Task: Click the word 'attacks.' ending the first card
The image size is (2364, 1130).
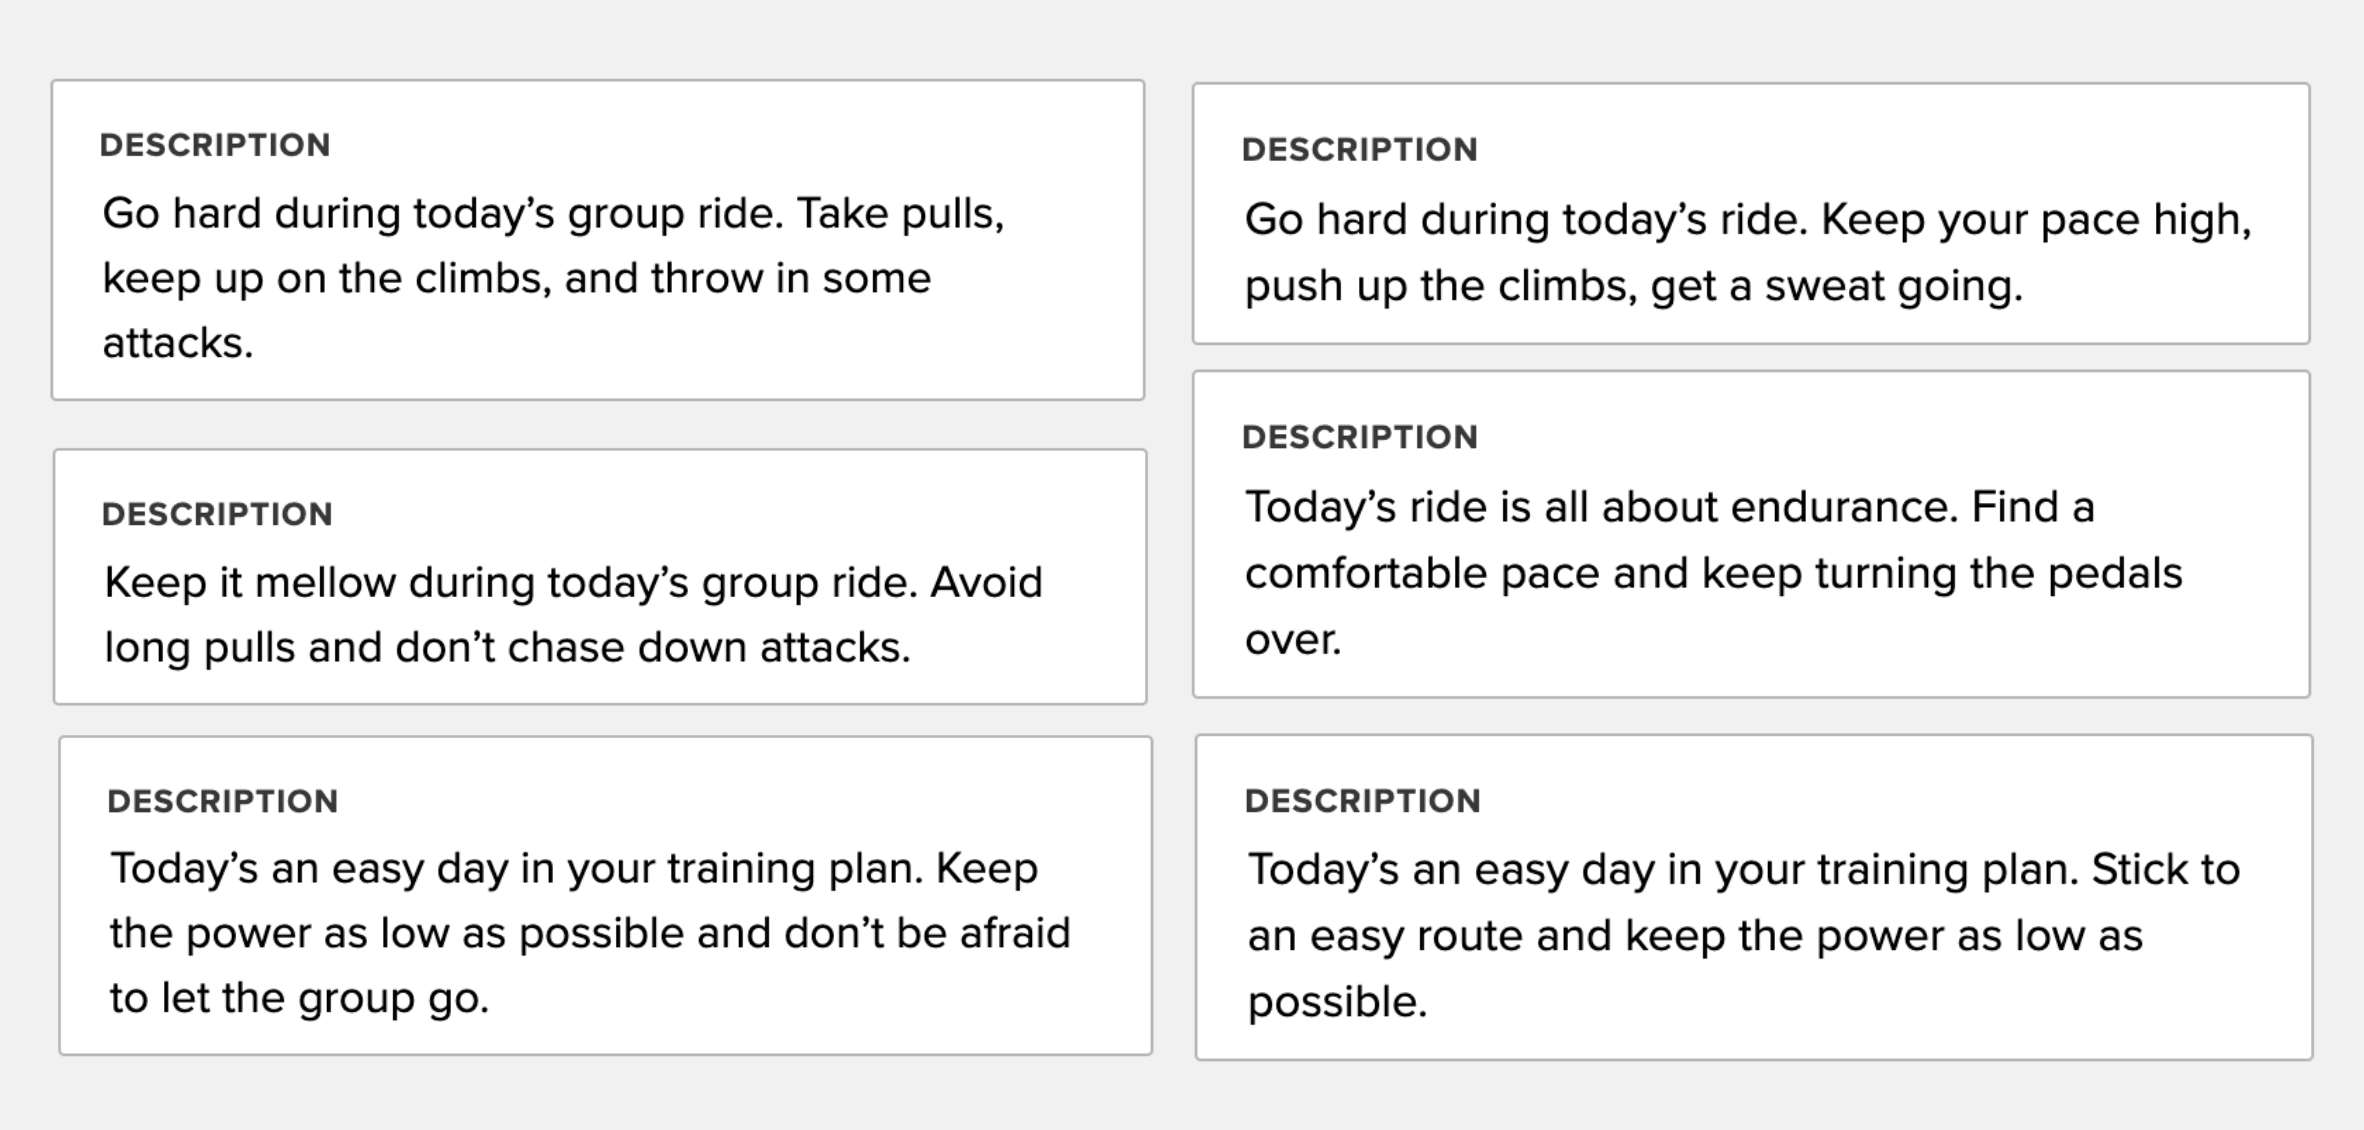Action: [178, 343]
